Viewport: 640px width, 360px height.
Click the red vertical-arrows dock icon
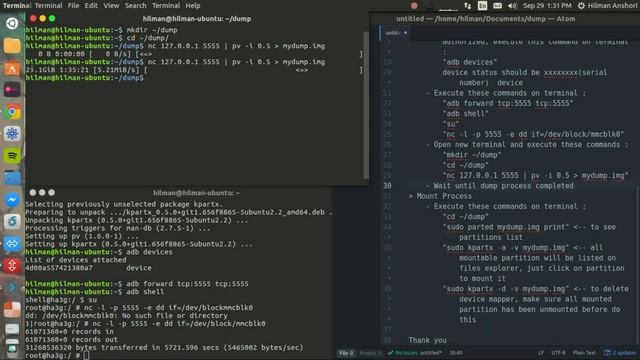12,266
